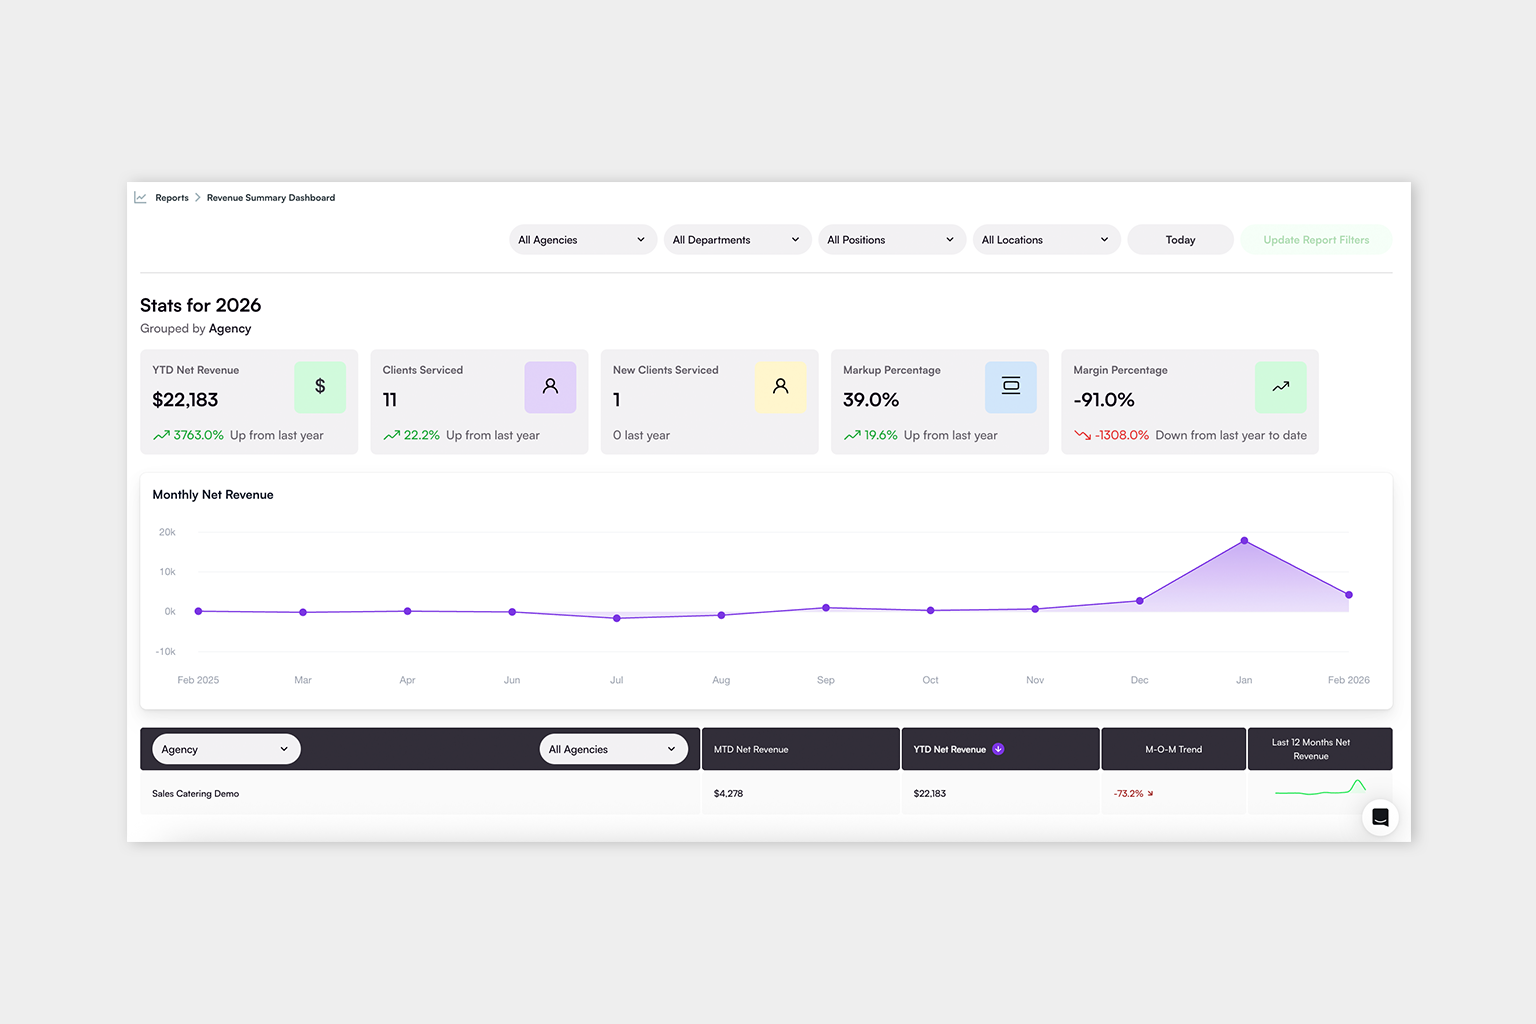Sort by MTD Net Revenue column
Viewport: 1536px width, 1024px height.
(x=800, y=749)
